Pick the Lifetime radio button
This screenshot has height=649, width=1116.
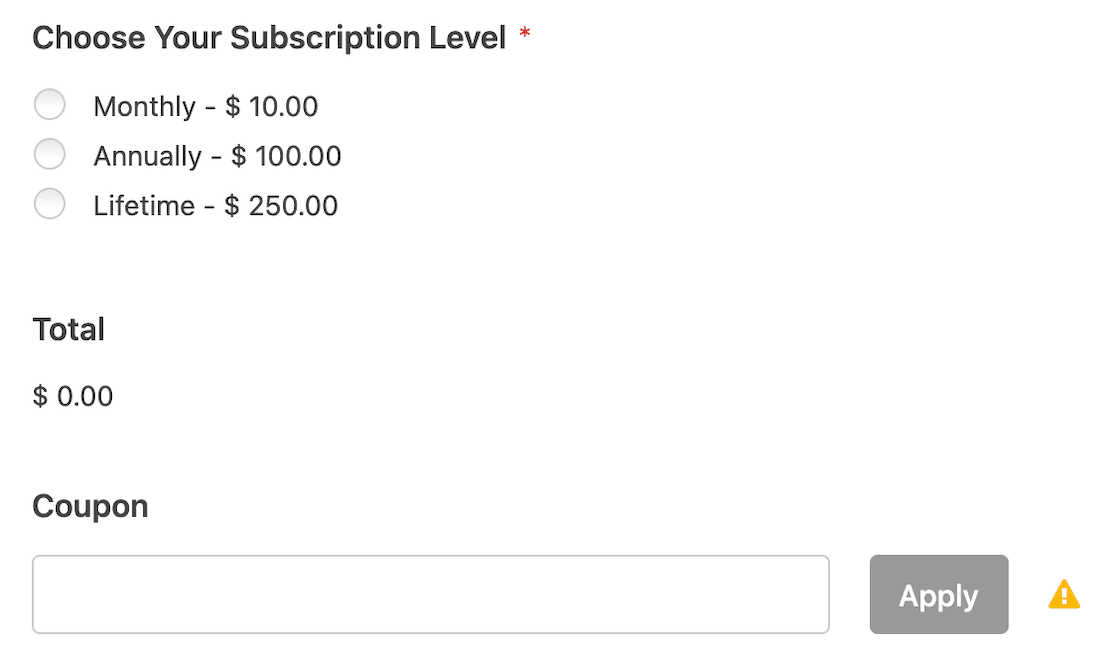pos(50,204)
